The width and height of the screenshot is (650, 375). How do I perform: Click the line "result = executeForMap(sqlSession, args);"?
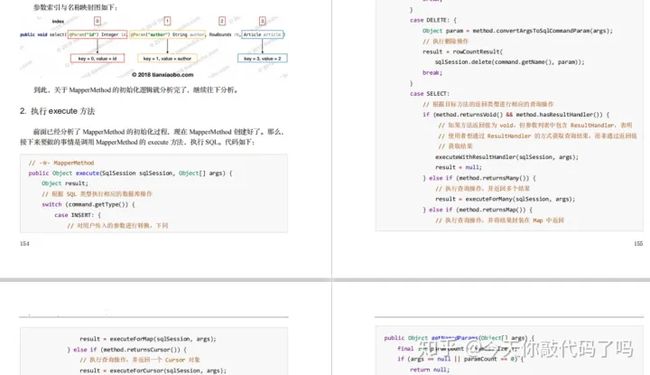148,339
